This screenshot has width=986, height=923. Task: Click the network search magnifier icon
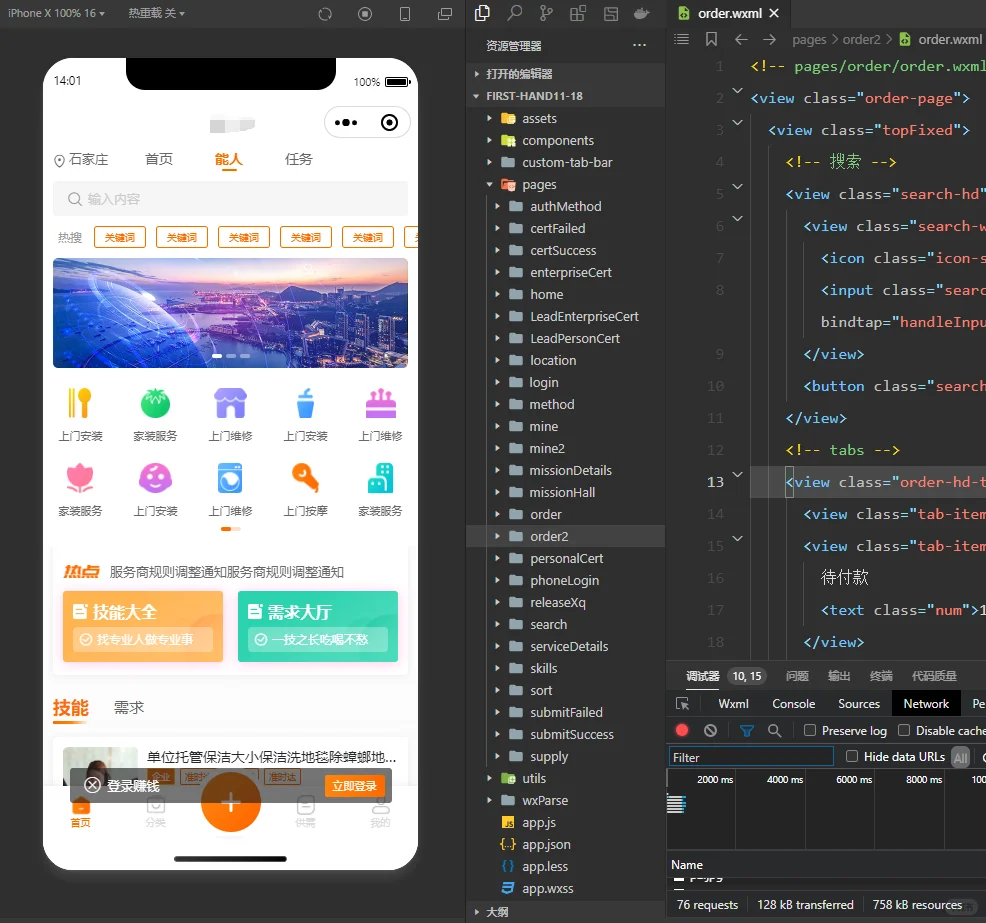point(775,731)
